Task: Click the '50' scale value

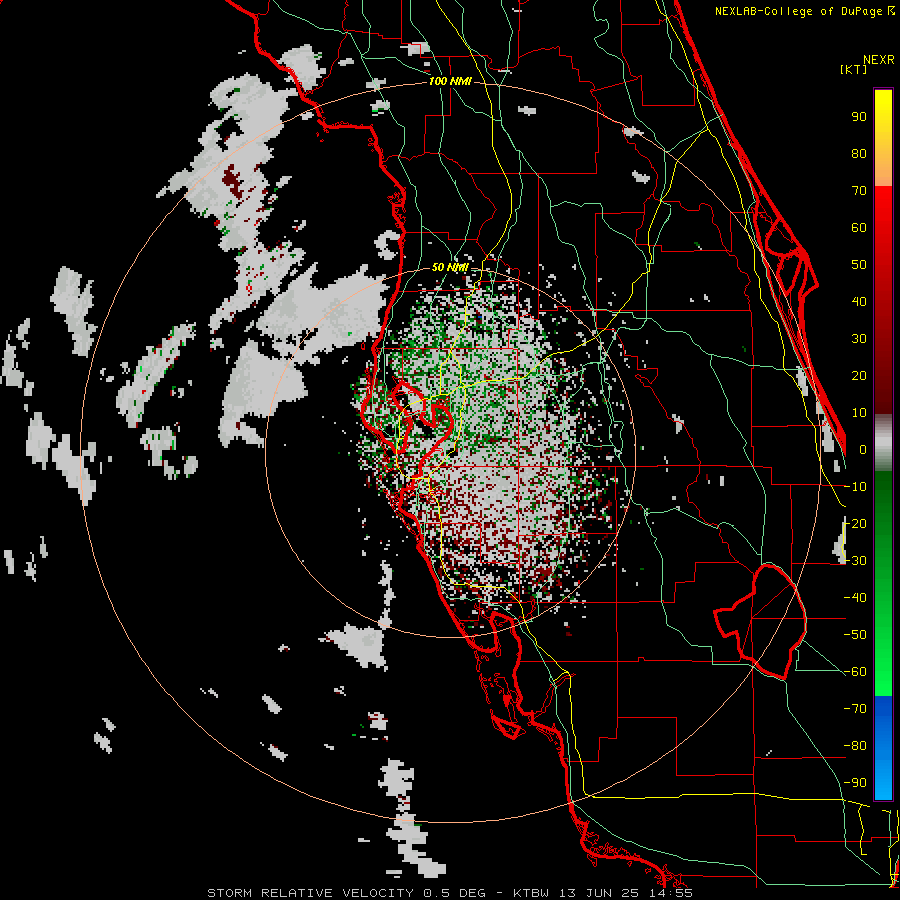Action: 859,265
